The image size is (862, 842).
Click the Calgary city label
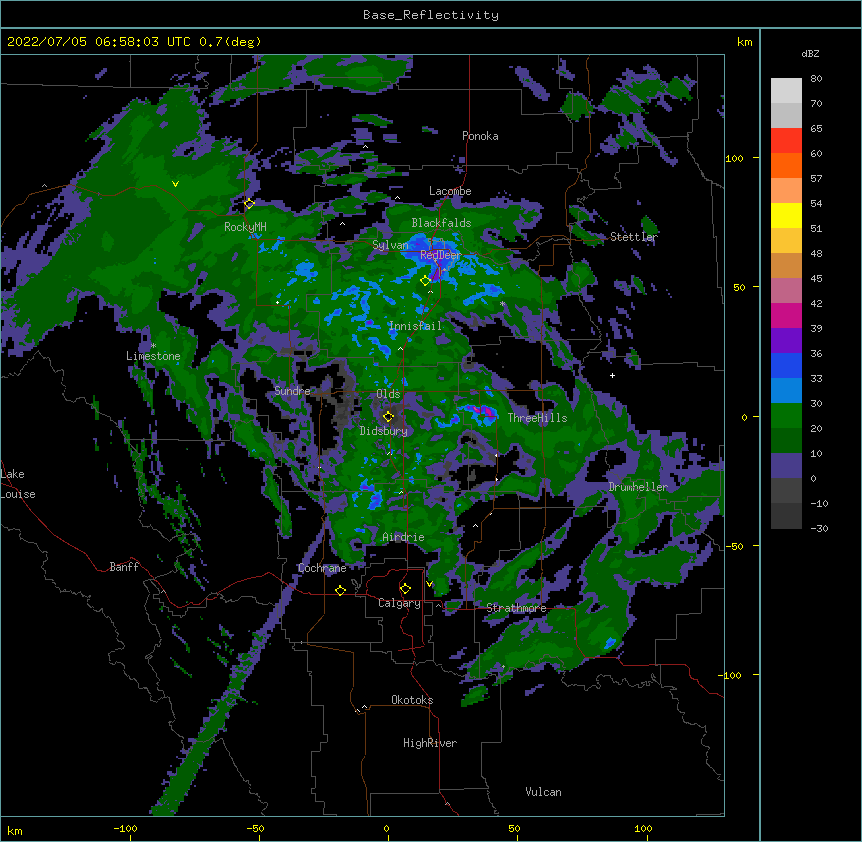(399, 603)
